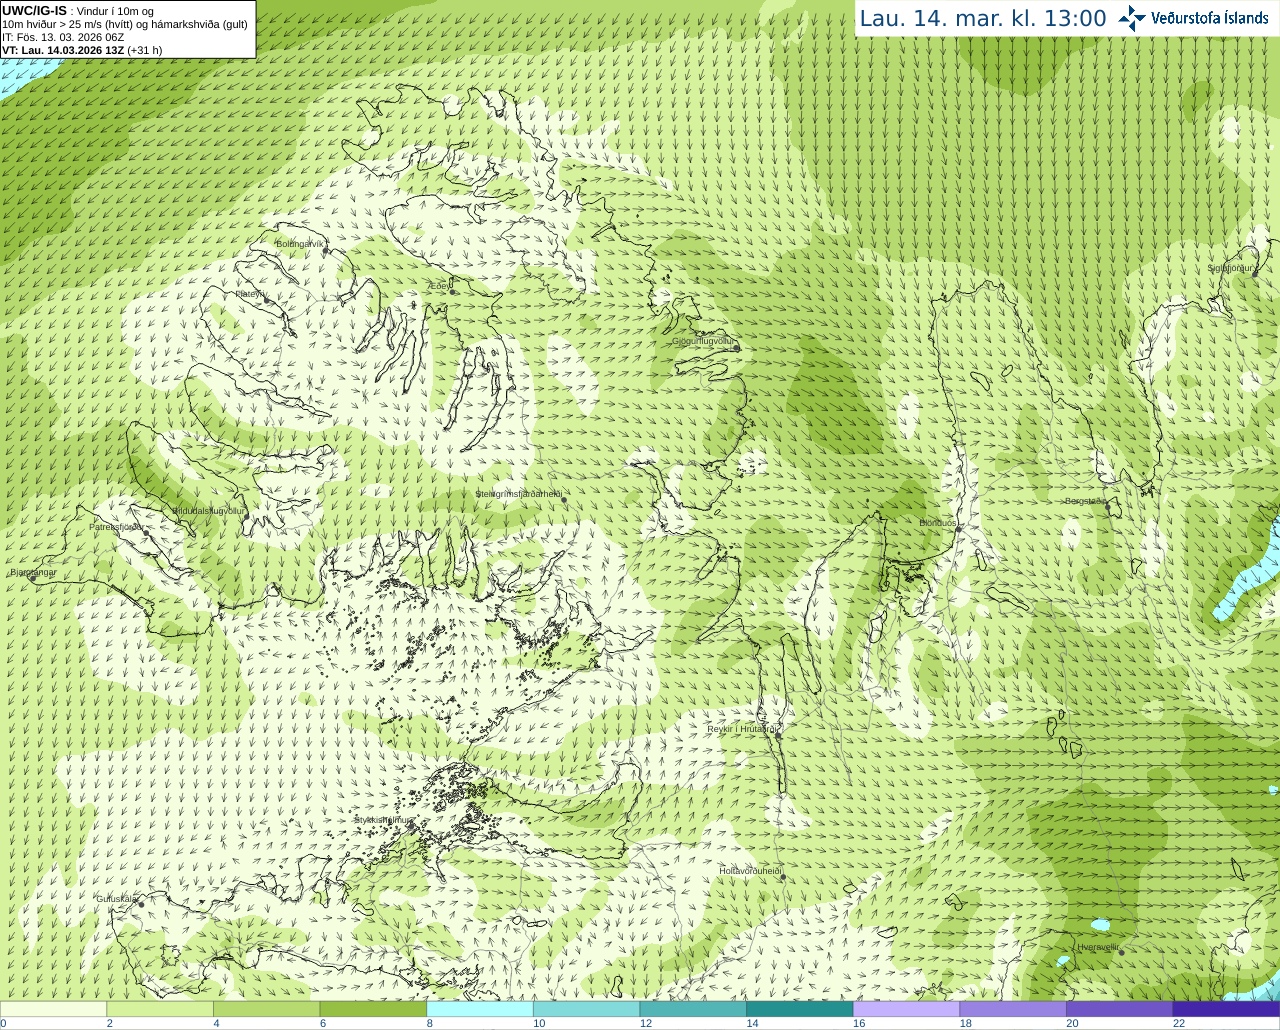Pick the 18–20 m/s purple swatch

pyautogui.click(x=1012, y=1009)
